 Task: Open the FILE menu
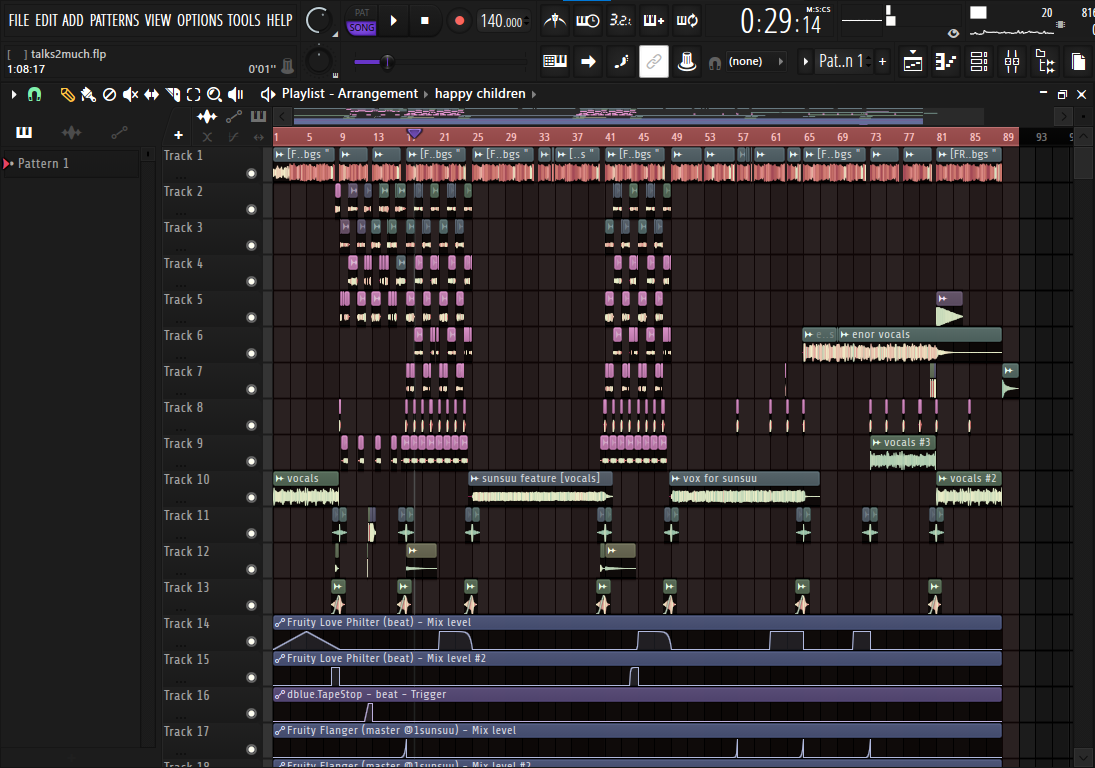coord(19,20)
